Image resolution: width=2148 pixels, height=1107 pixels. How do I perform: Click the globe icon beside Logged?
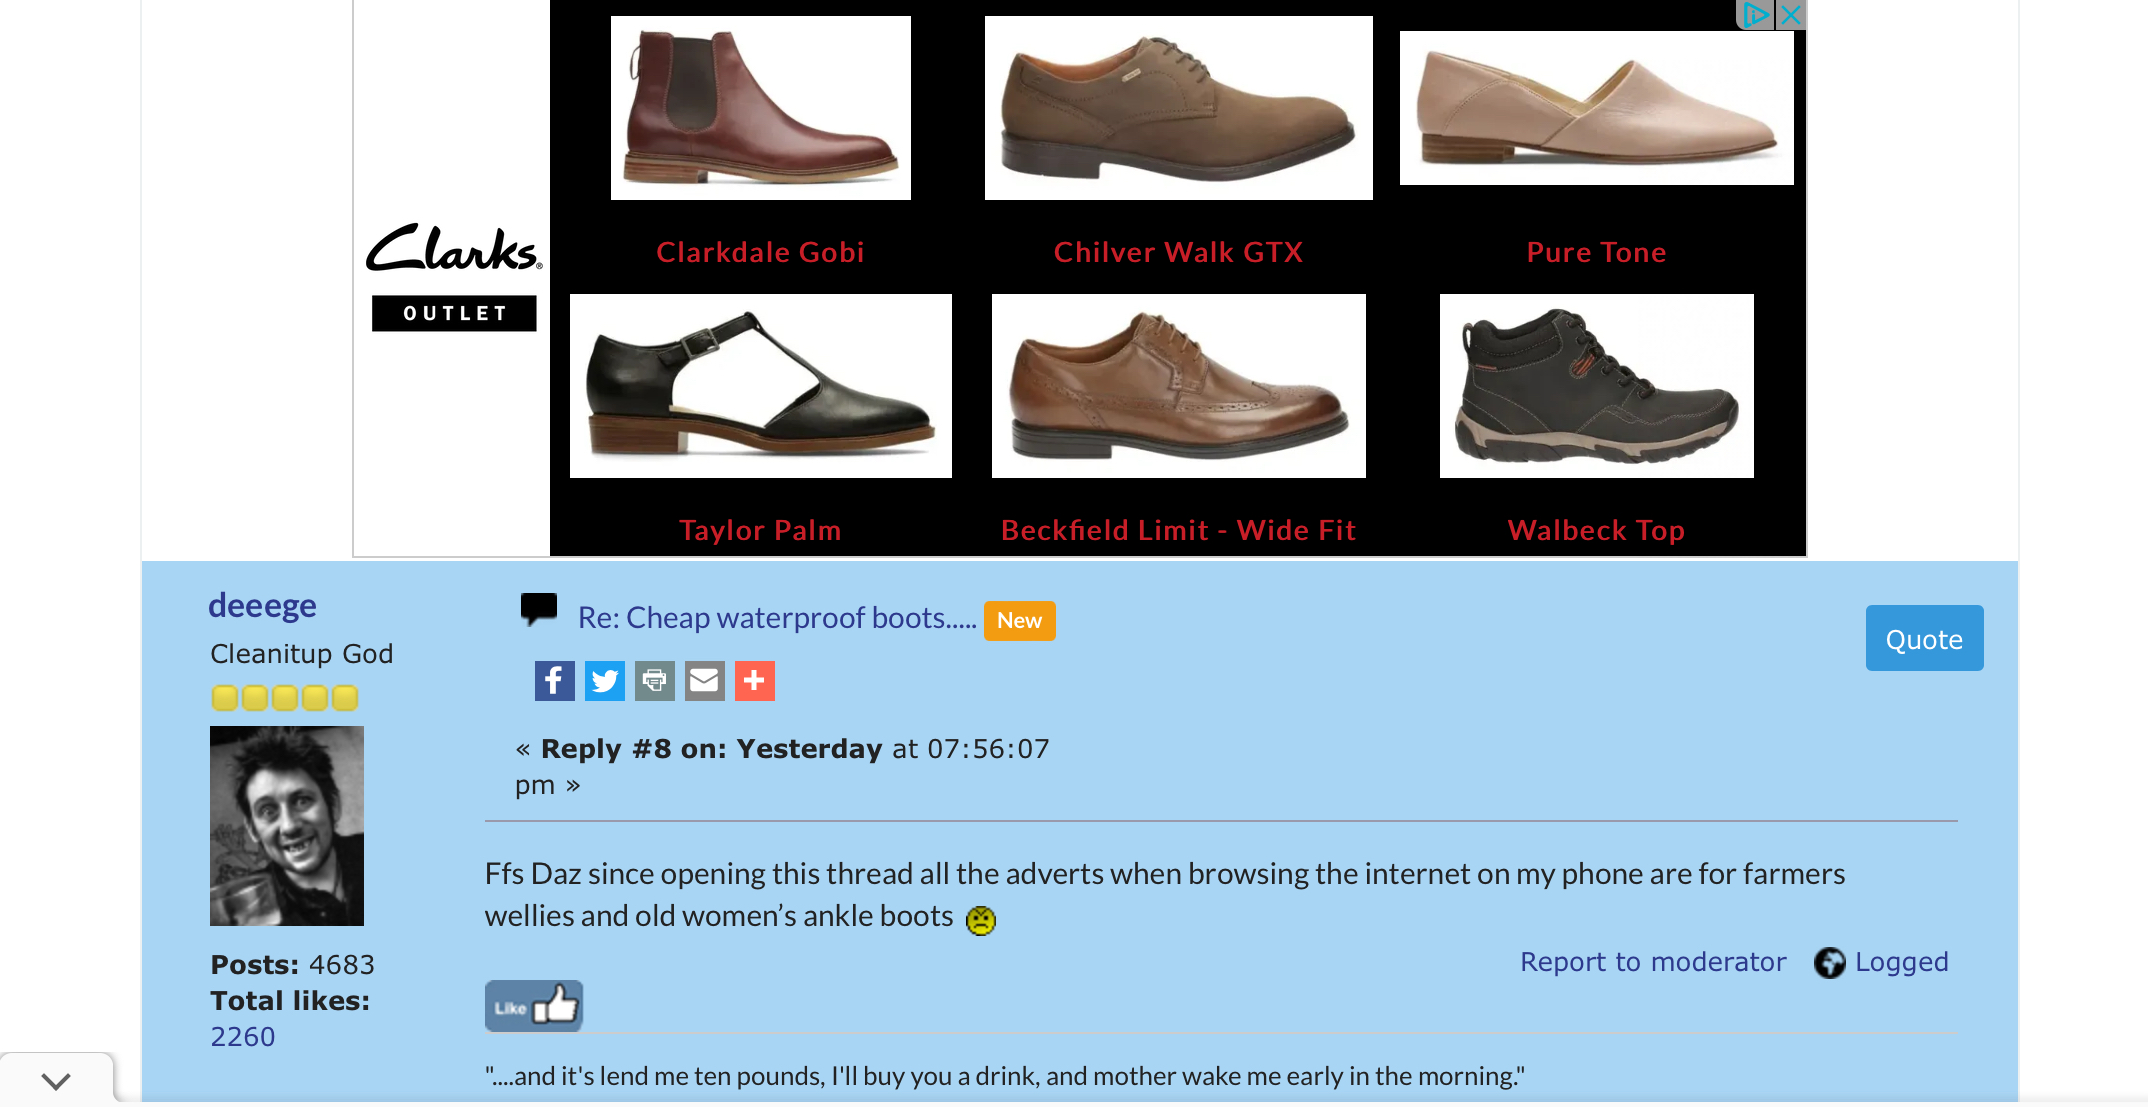[1829, 962]
